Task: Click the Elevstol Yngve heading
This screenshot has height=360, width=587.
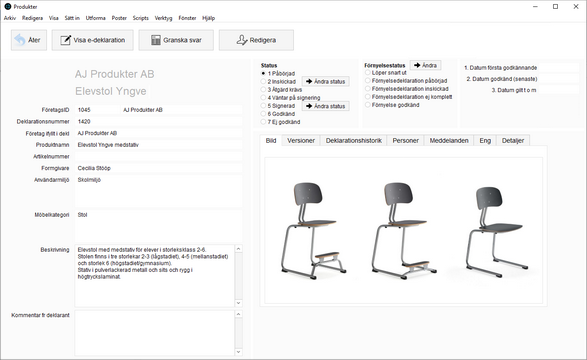Action: pos(110,91)
